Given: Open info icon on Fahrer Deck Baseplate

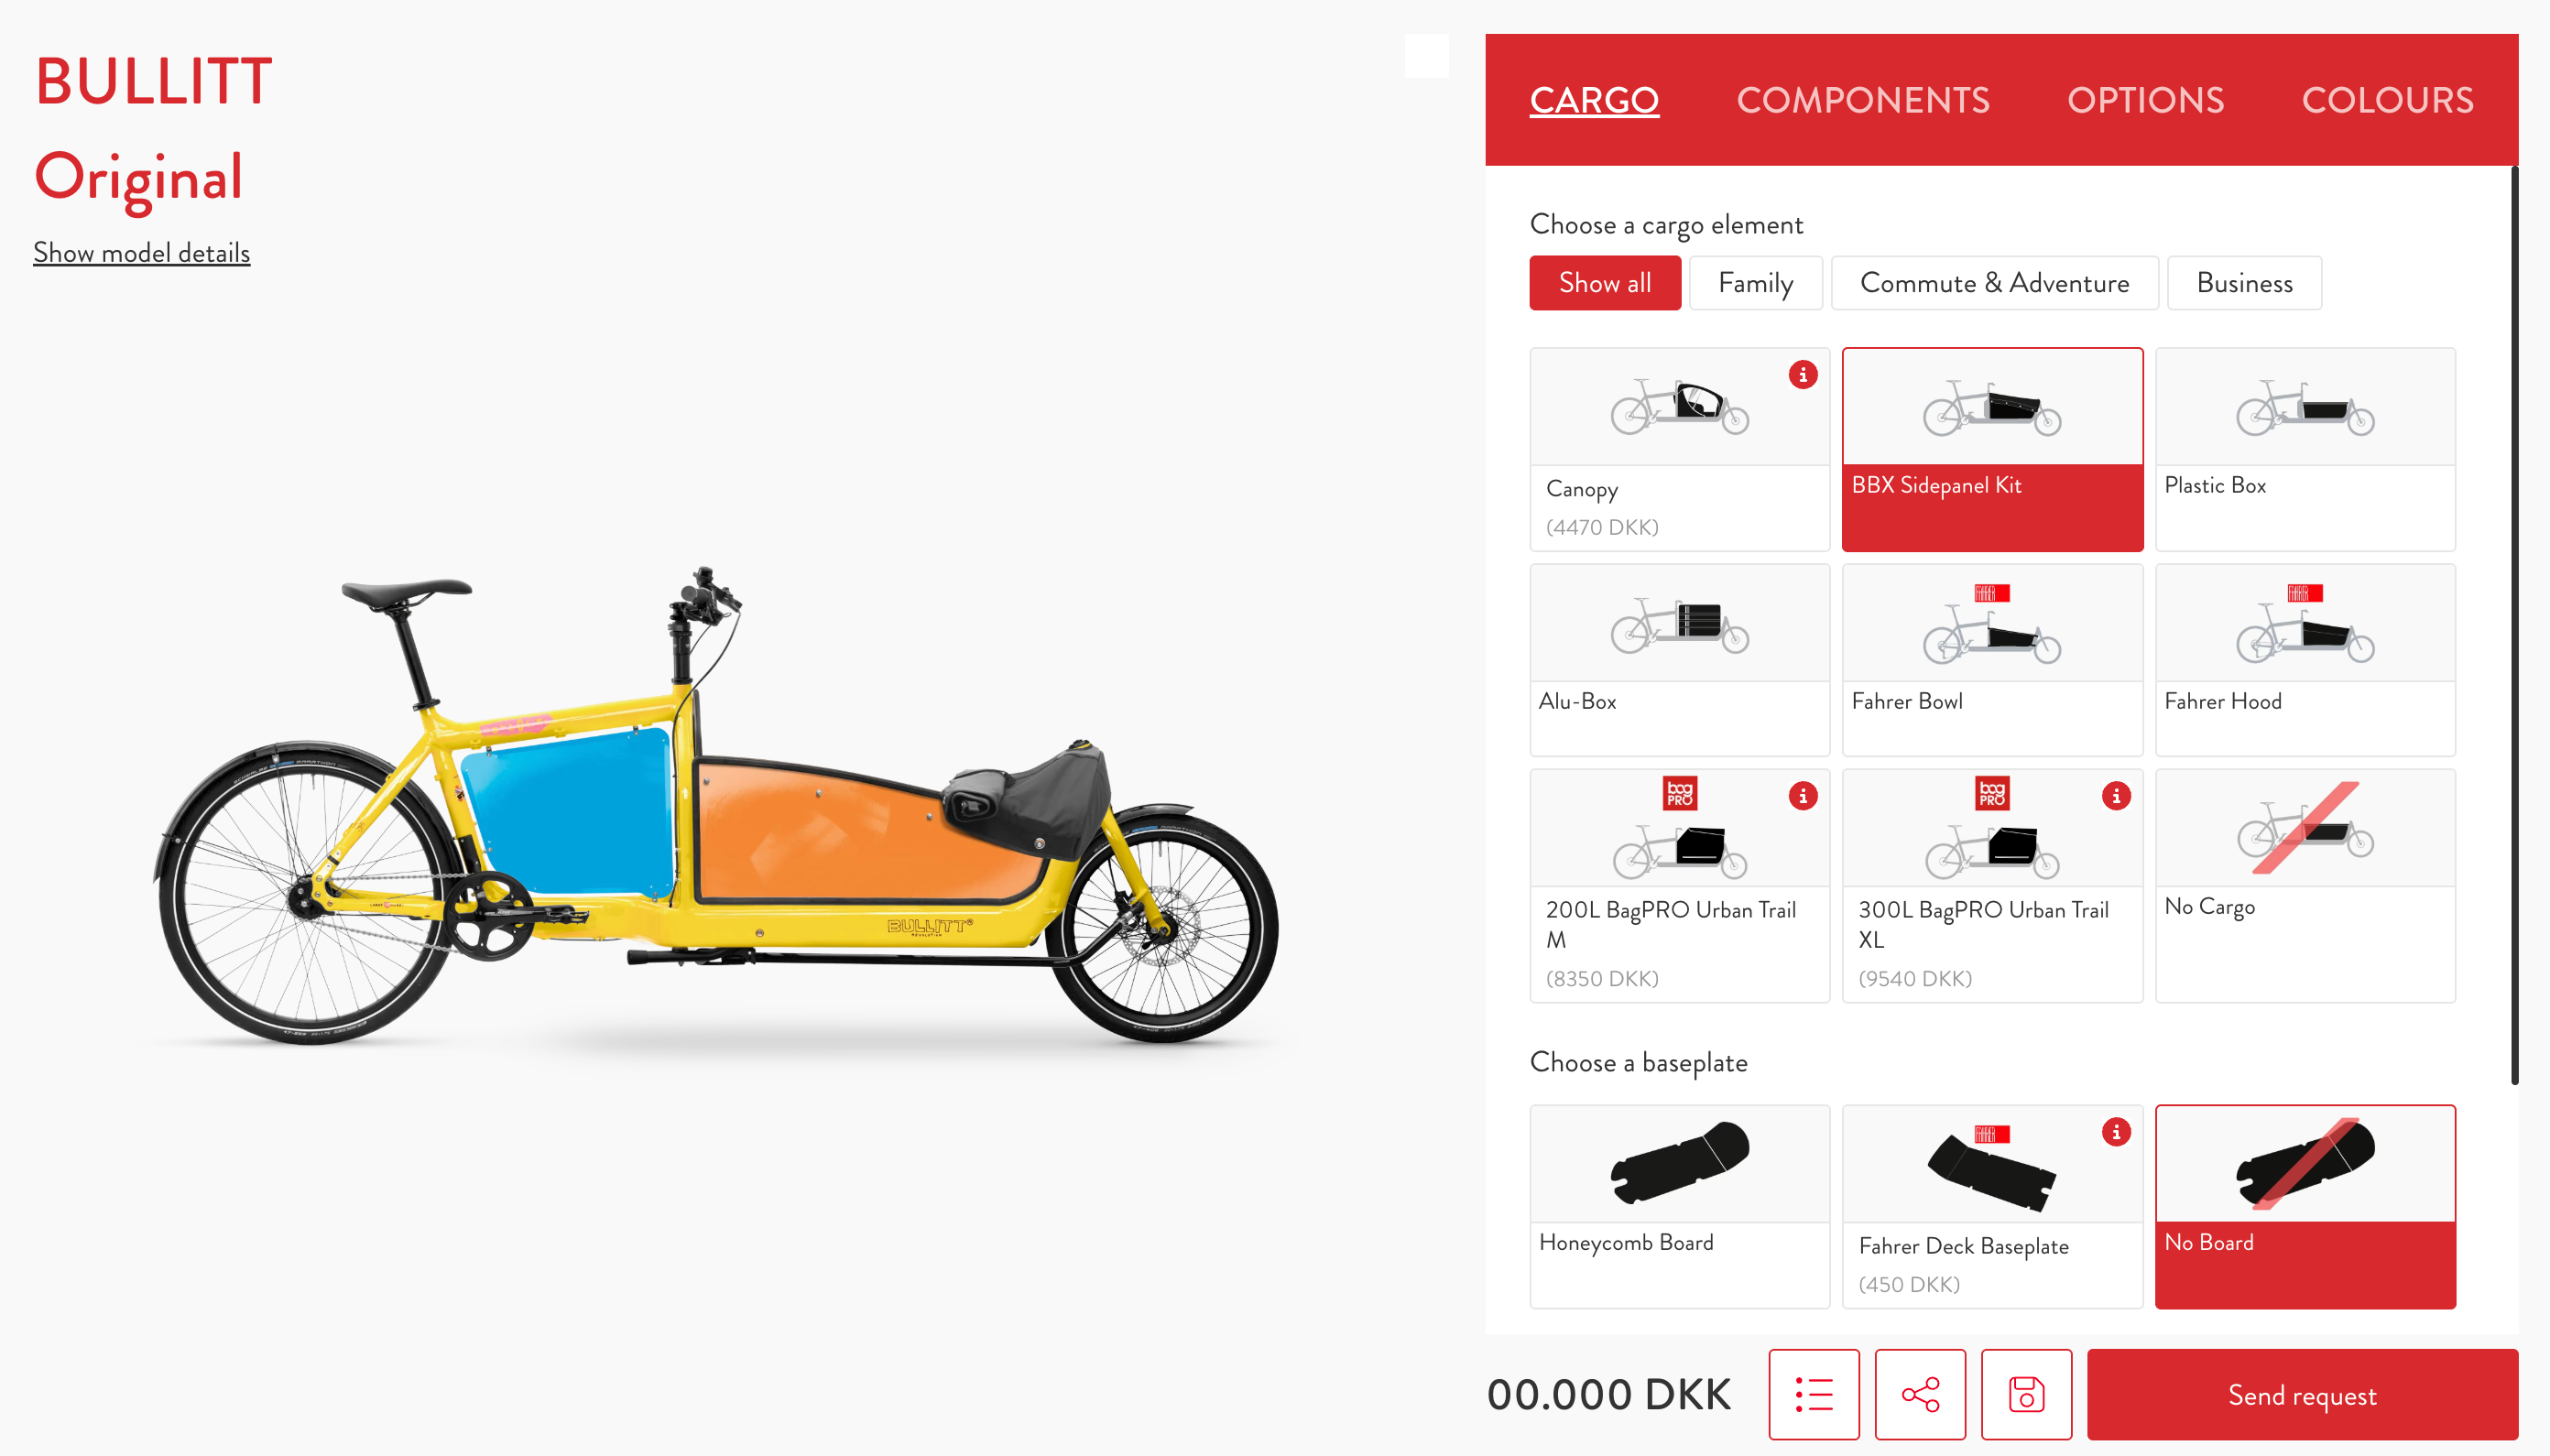Looking at the screenshot, I should point(2115,1132).
